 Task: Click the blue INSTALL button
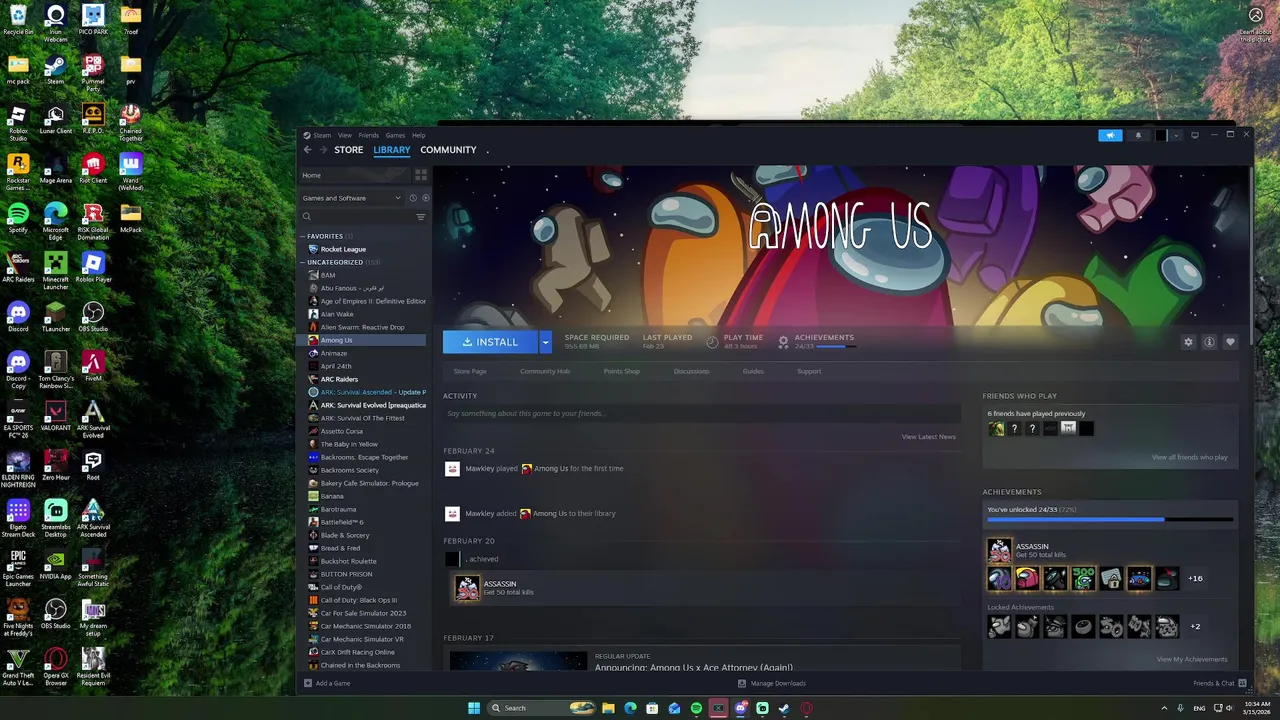491,342
